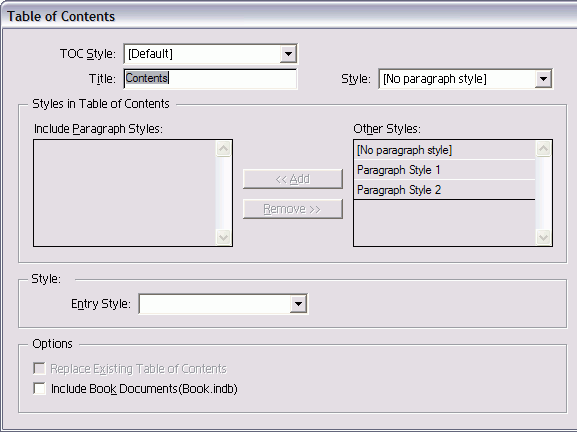Open the title Style dropdown arrow
The image size is (577, 432).
[543, 79]
